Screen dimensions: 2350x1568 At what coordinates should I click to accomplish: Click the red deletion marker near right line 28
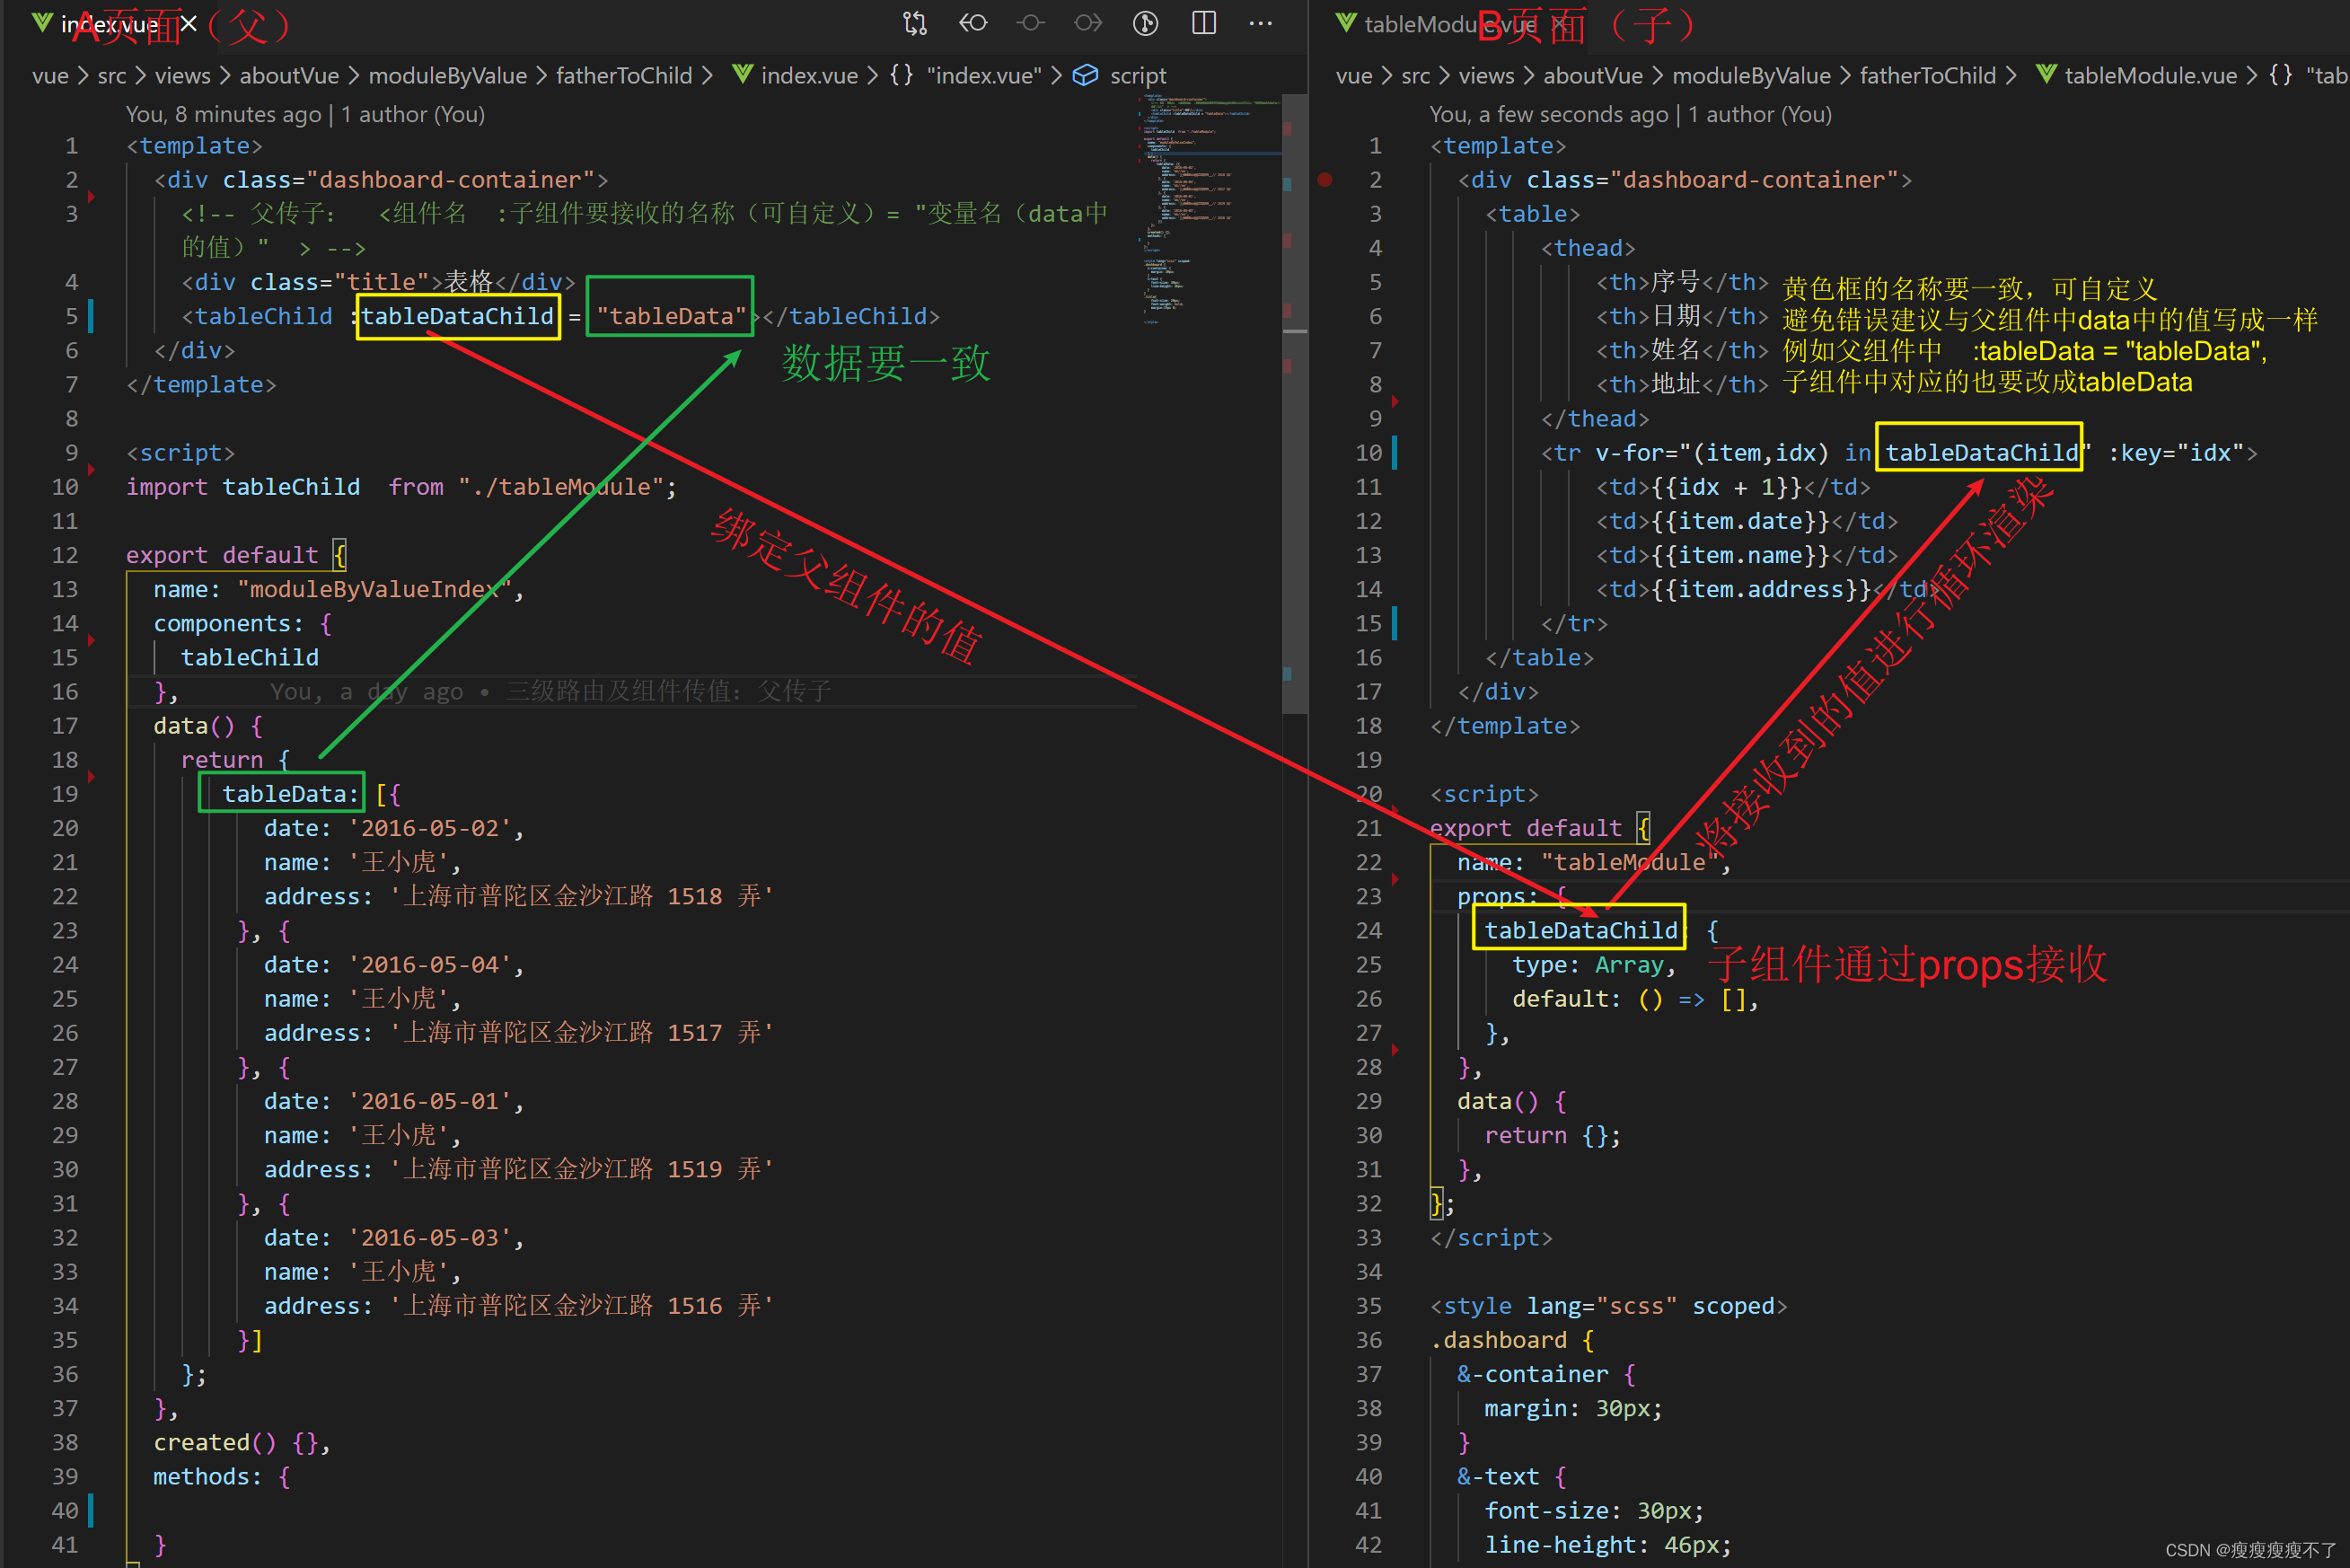[x=1395, y=1050]
